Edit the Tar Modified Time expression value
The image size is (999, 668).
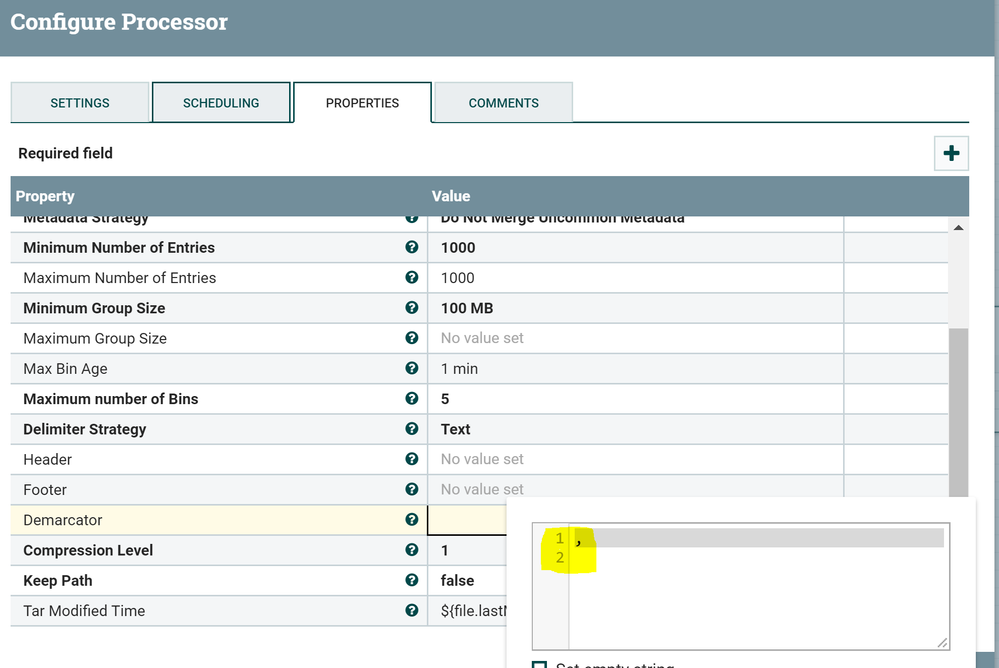click(467, 611)
